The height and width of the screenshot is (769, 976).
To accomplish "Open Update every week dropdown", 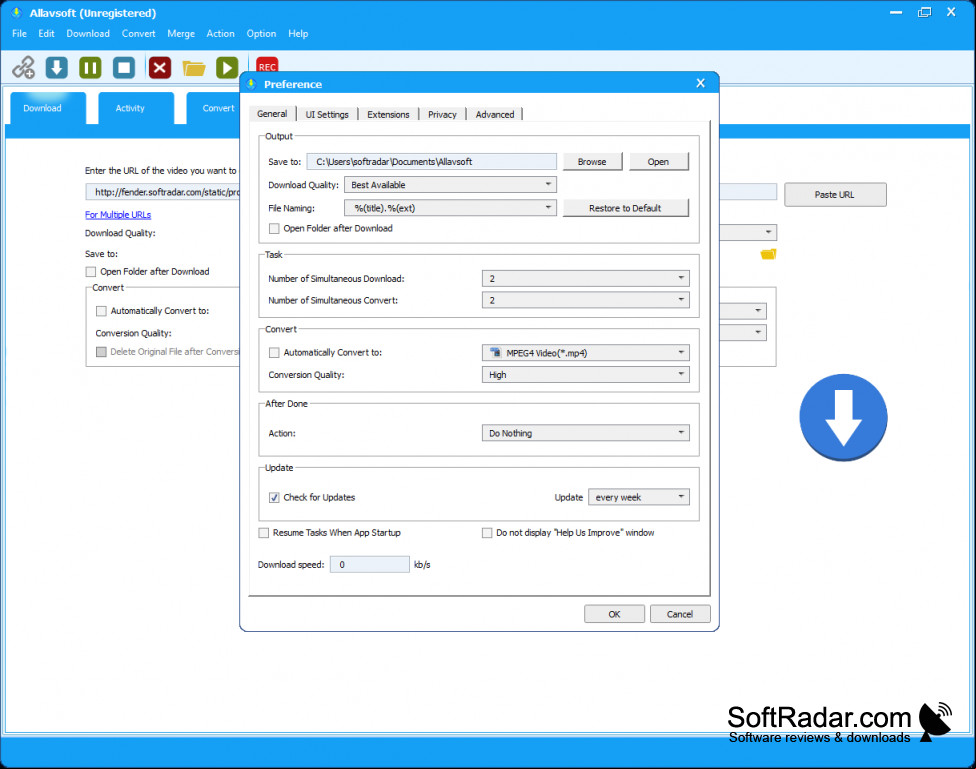I will (x=639, y=497).
